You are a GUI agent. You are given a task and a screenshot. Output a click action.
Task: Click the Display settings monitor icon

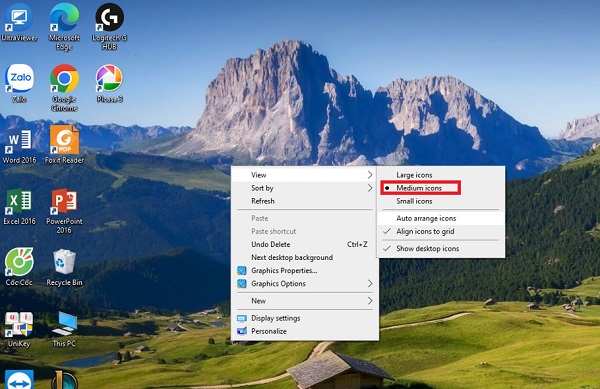click(x=242, y=318)
